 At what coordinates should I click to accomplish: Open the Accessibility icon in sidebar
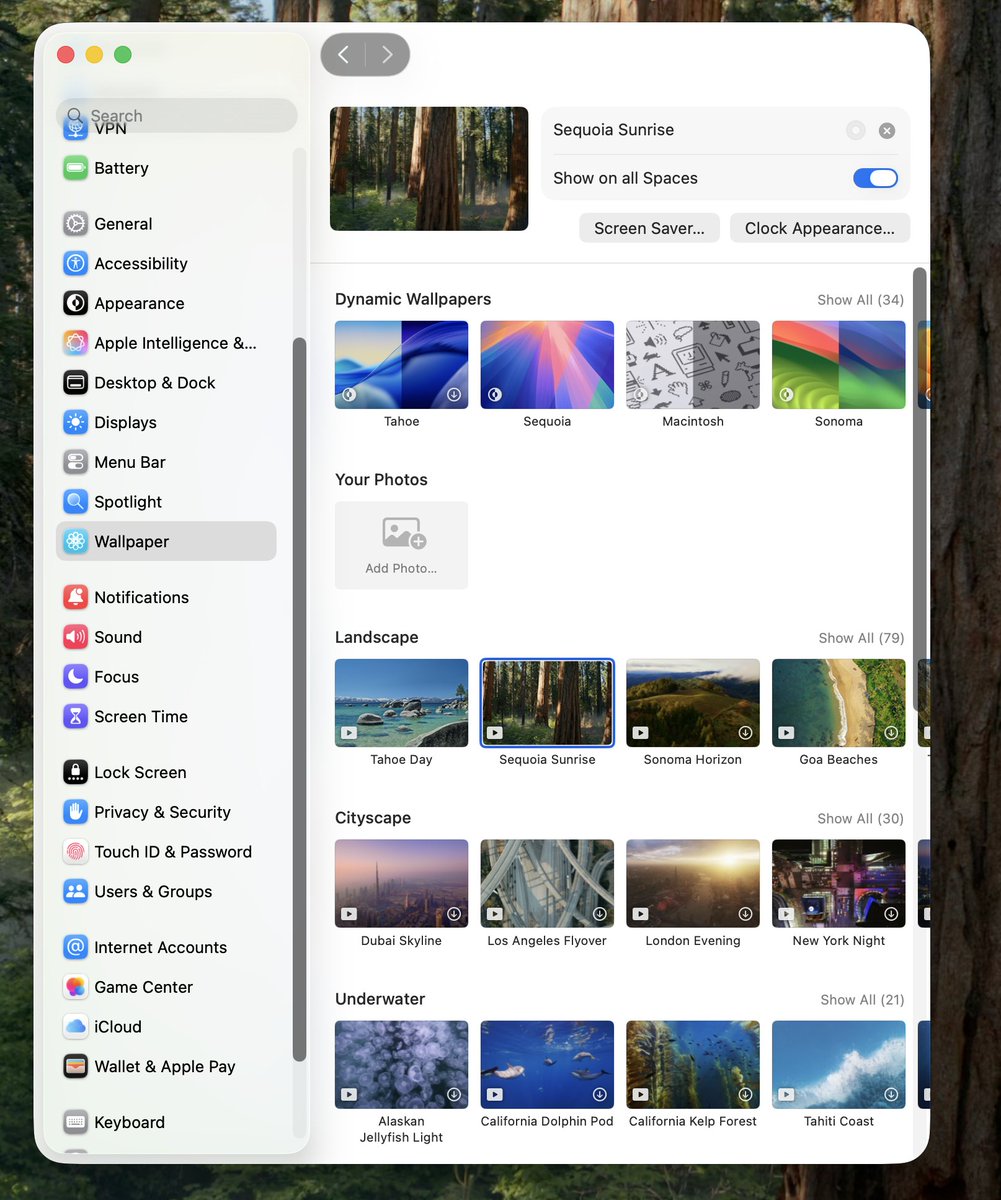pyautogui.click(x=76, y=264)
